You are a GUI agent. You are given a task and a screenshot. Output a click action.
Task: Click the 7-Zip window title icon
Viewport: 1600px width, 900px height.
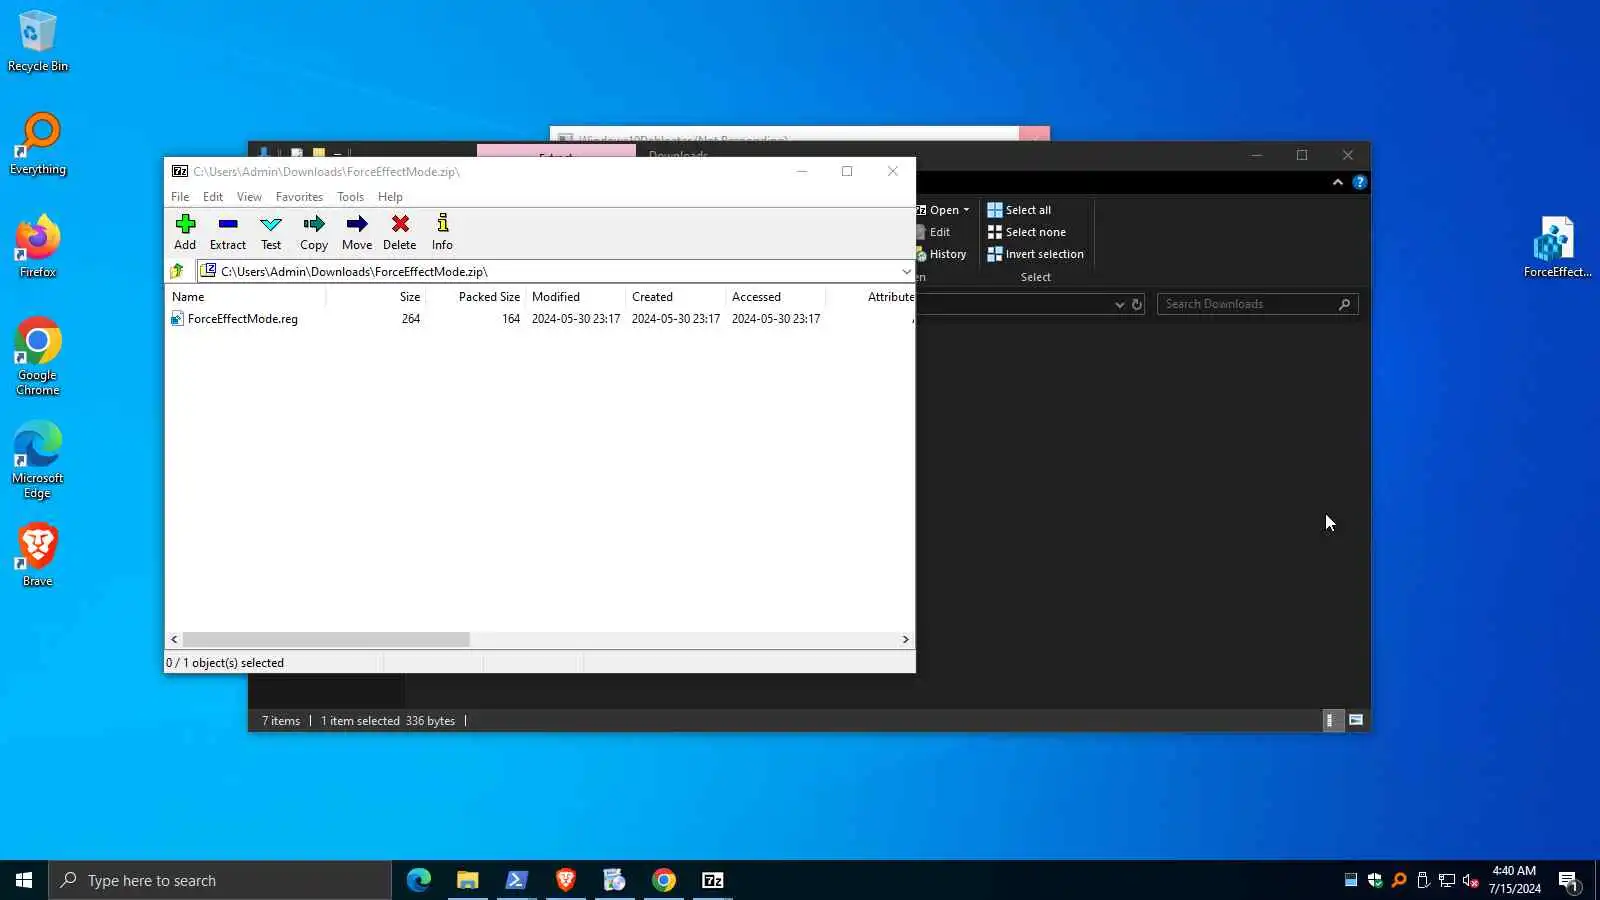tap(180, 171)
